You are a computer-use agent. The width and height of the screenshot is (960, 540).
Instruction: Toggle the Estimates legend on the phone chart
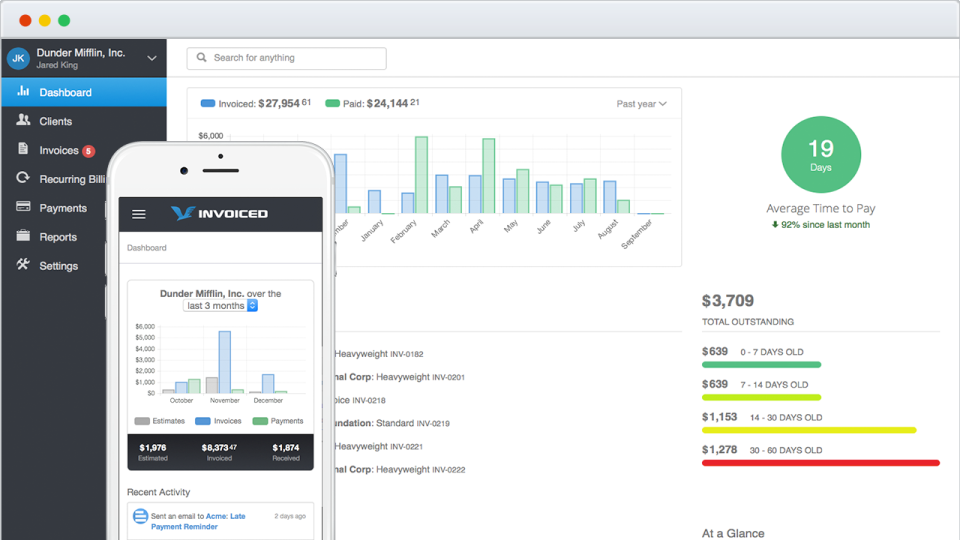(159, 421)
